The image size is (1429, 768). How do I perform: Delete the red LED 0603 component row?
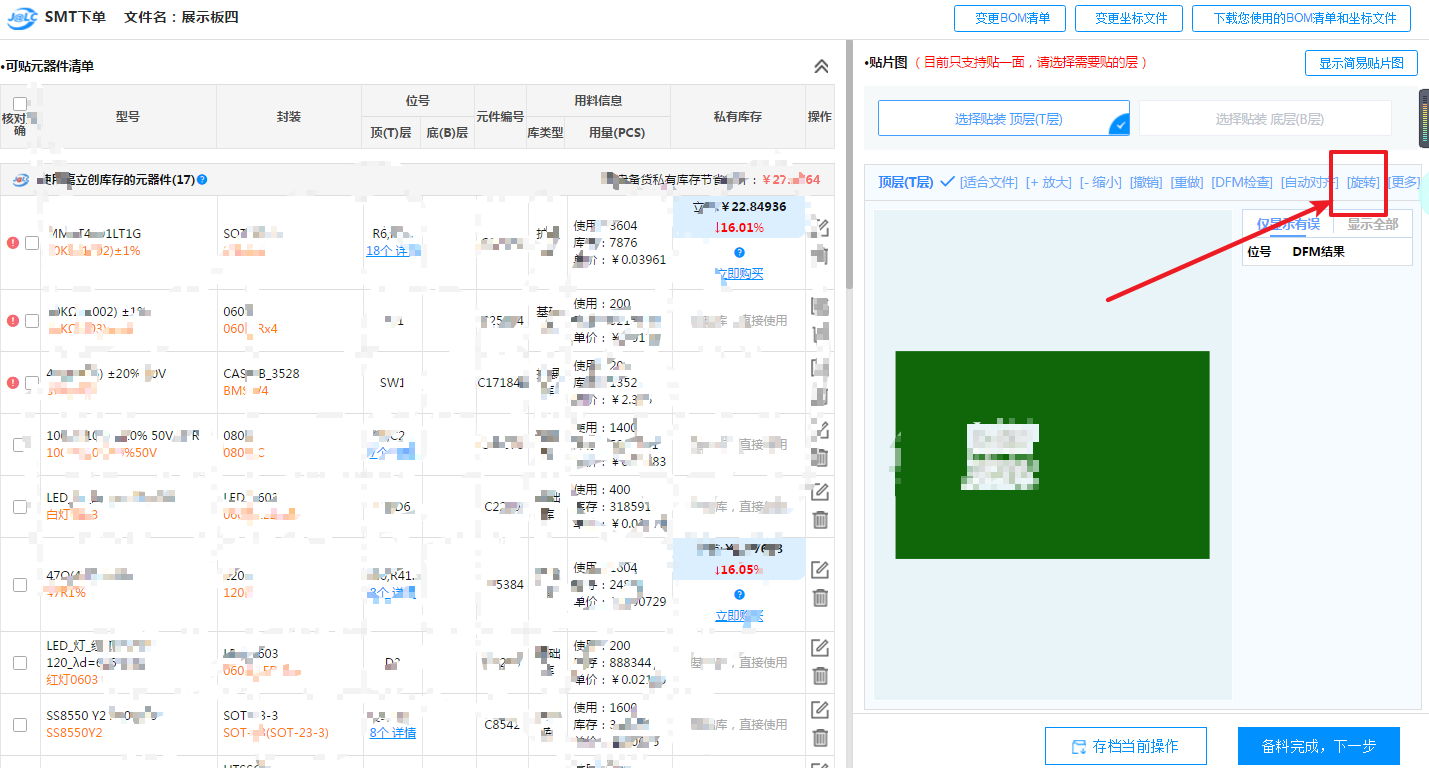click(820, 676)
